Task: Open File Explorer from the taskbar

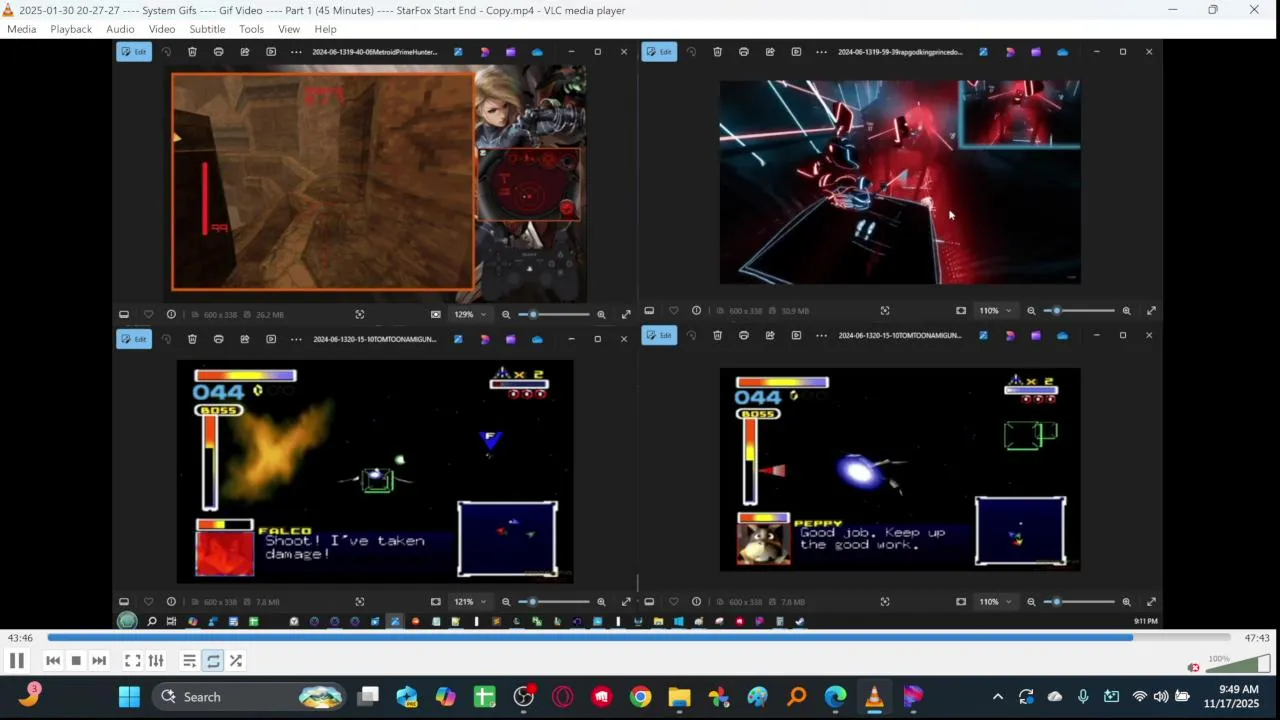Action: pos(680,697)
